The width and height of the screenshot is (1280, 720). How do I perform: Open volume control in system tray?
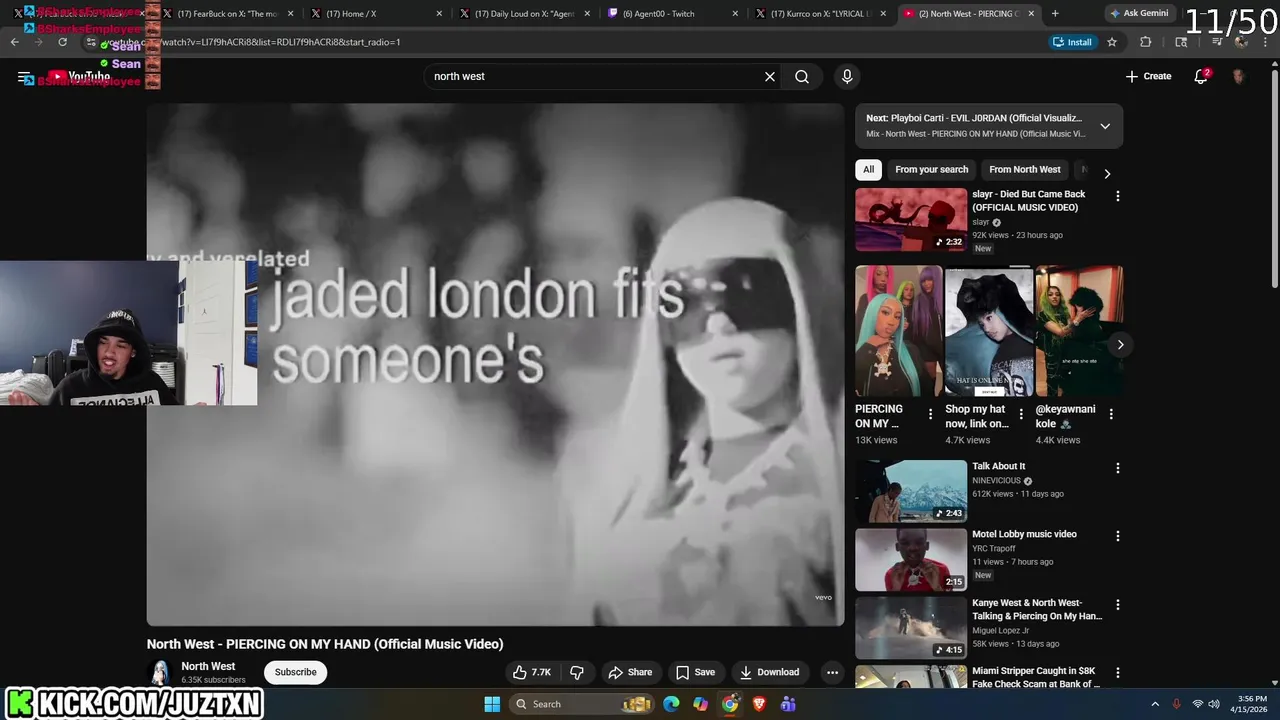[1216, 704]
